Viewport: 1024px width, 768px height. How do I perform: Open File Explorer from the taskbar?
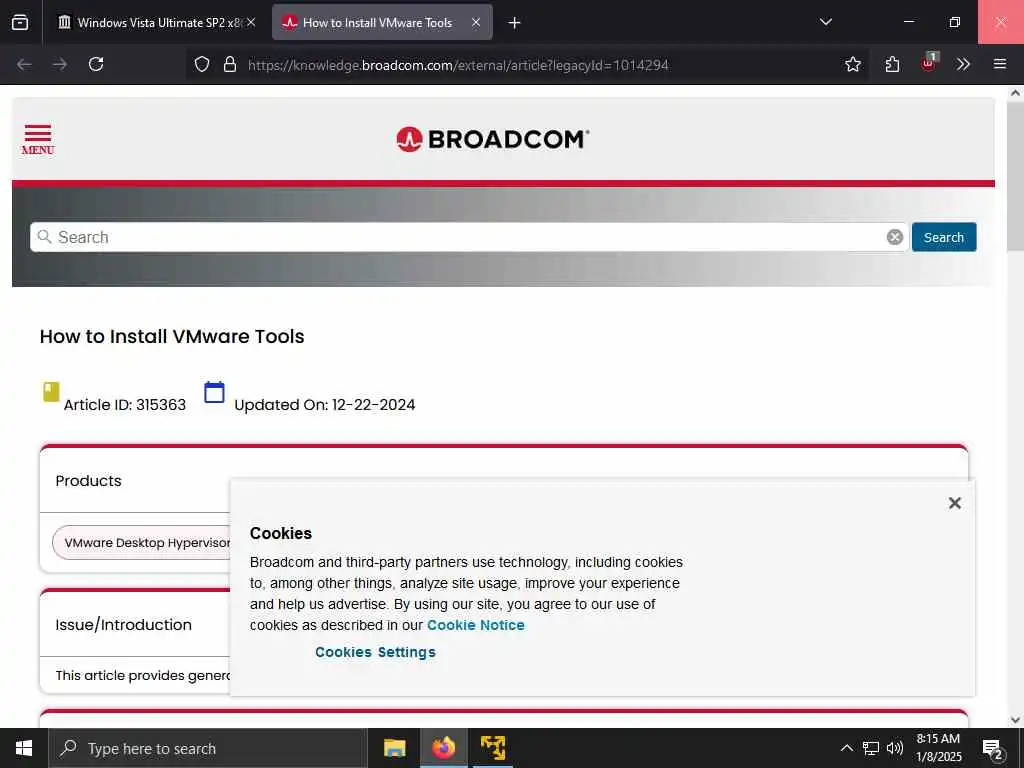tap(394, 748)
